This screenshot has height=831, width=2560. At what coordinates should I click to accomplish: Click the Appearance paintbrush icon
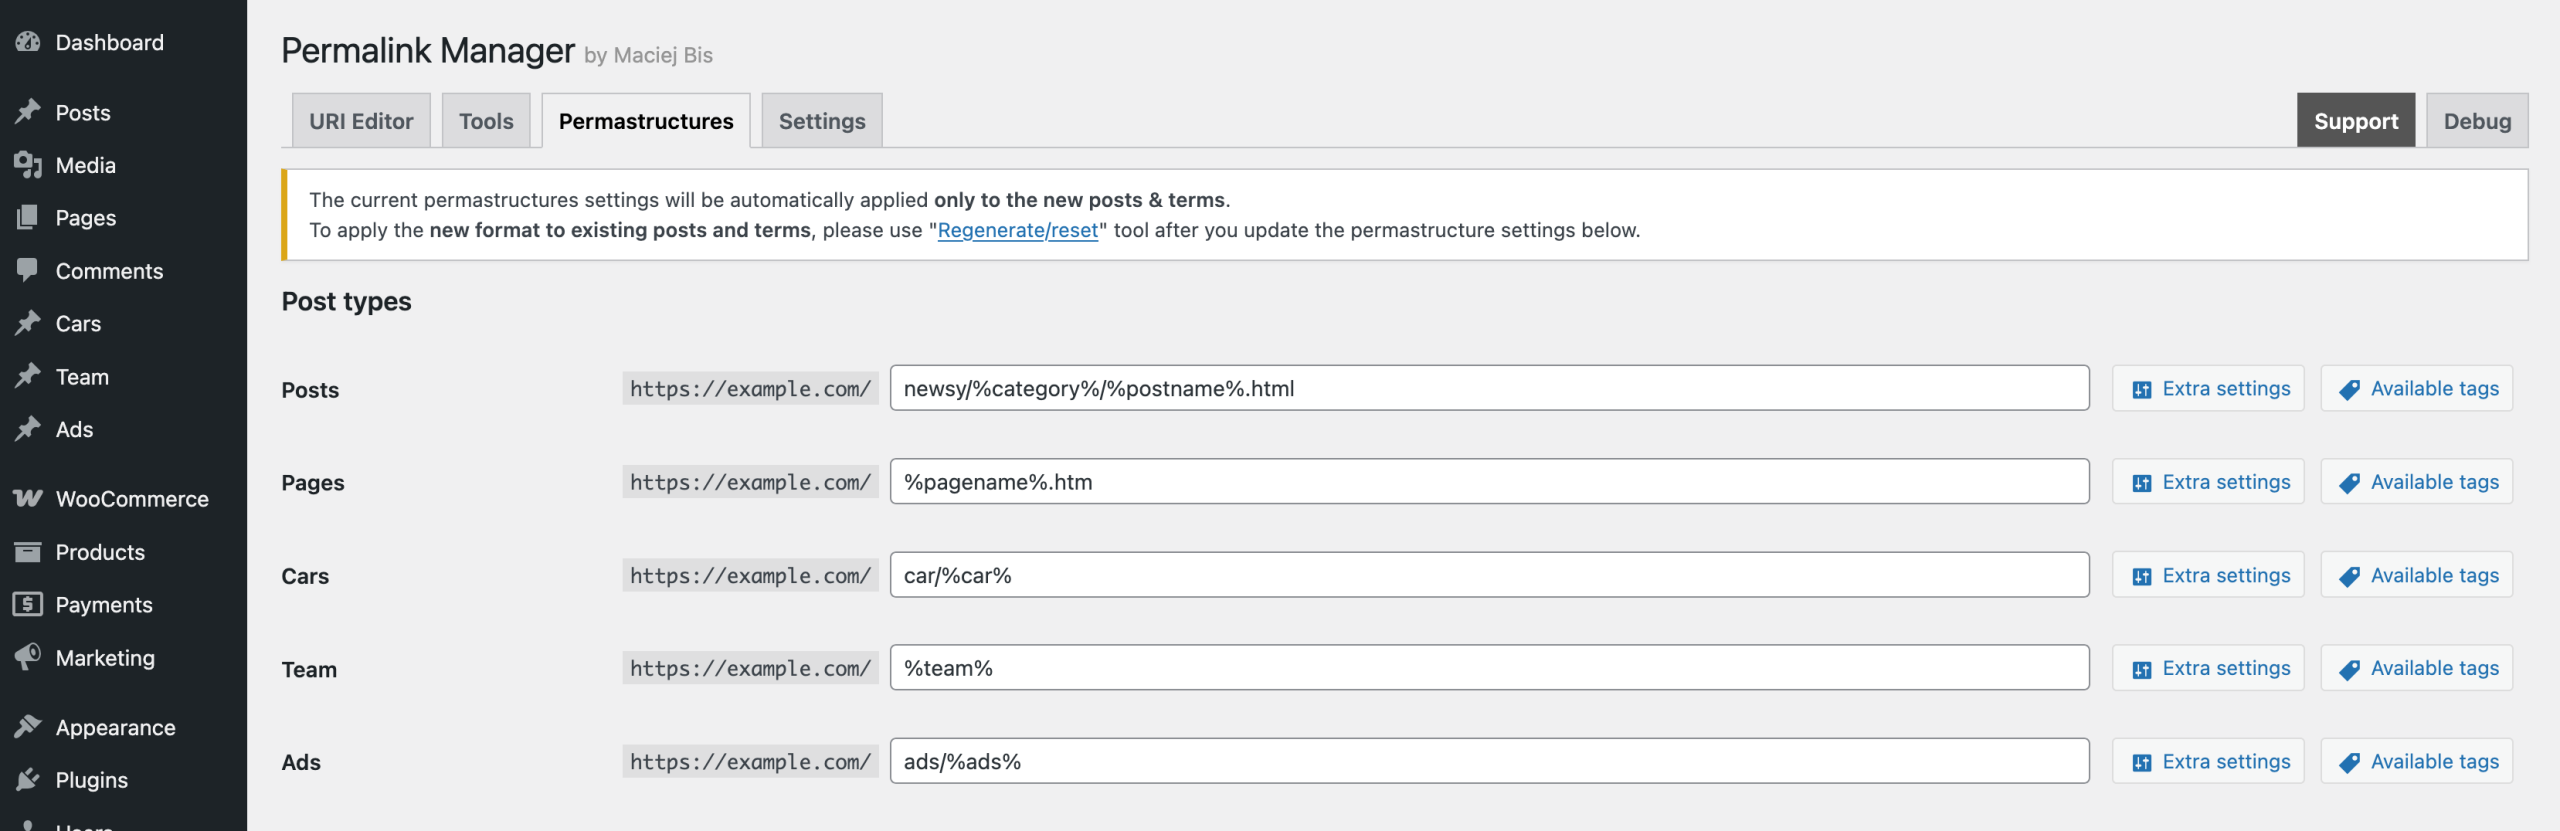click(x=28, y=727)
